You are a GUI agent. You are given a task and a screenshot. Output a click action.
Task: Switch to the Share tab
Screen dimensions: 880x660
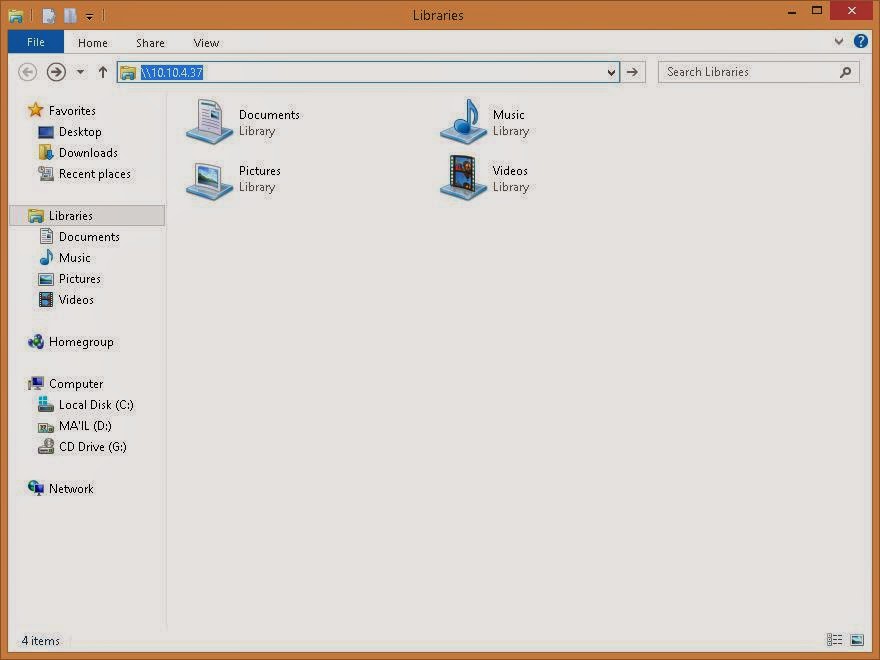[x=150, y=42]
